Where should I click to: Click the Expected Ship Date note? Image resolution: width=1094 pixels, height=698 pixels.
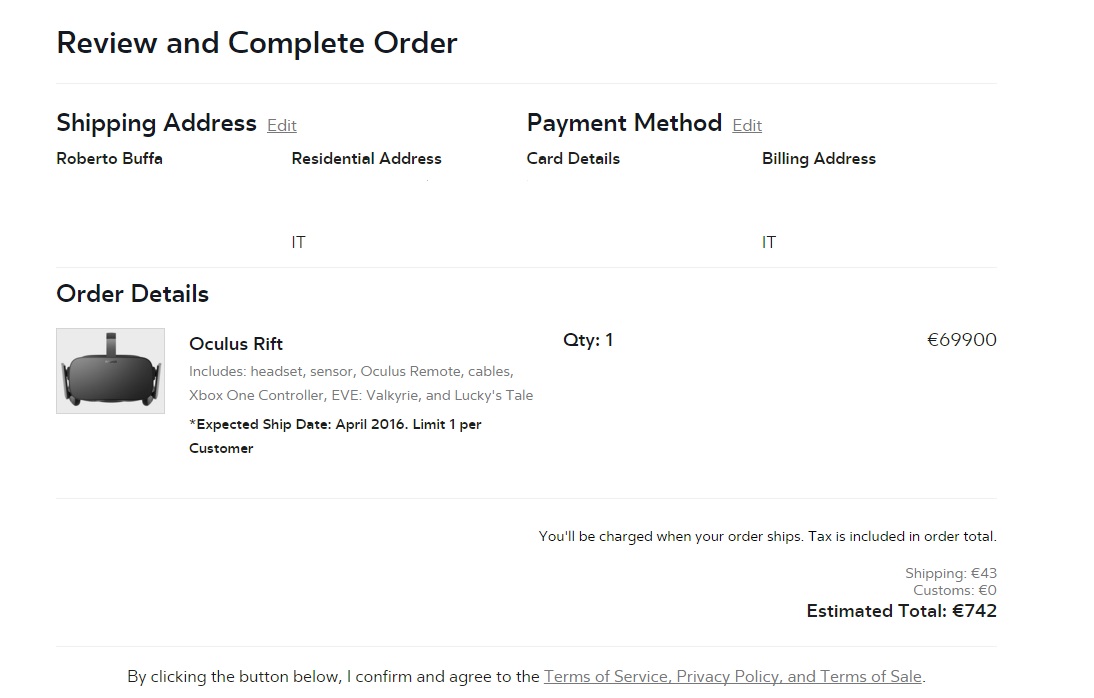pyautogui.click(x=335, y=436)
